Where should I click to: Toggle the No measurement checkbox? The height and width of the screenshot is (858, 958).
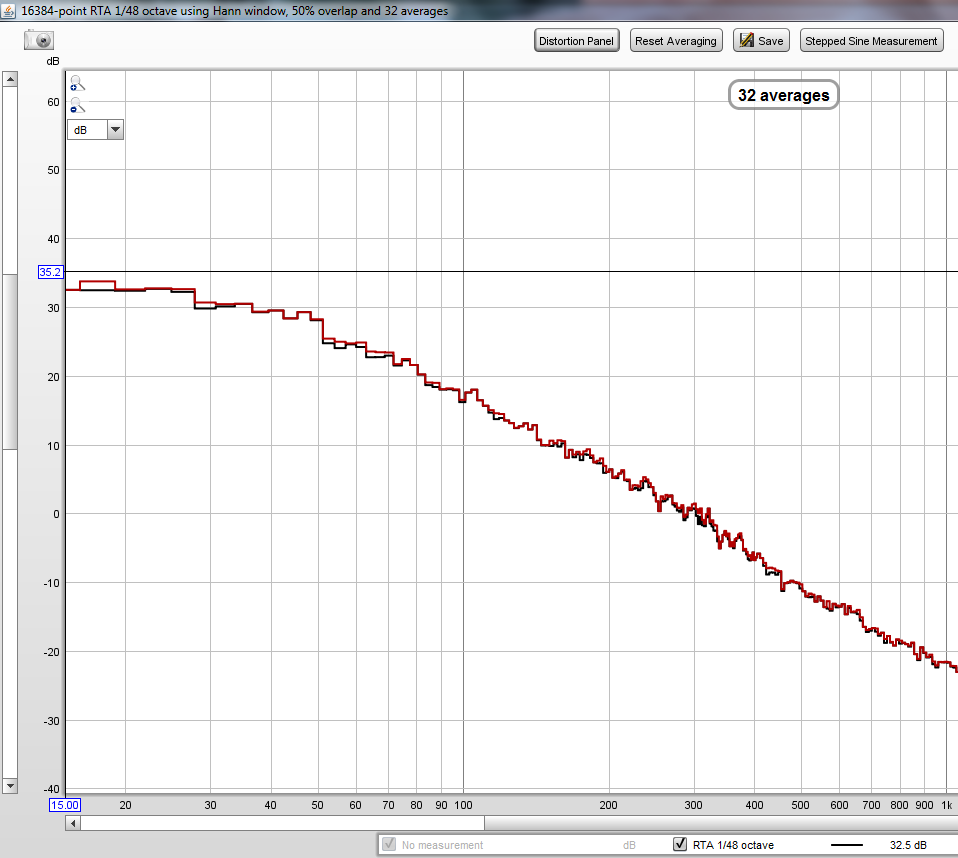(389, 844)
